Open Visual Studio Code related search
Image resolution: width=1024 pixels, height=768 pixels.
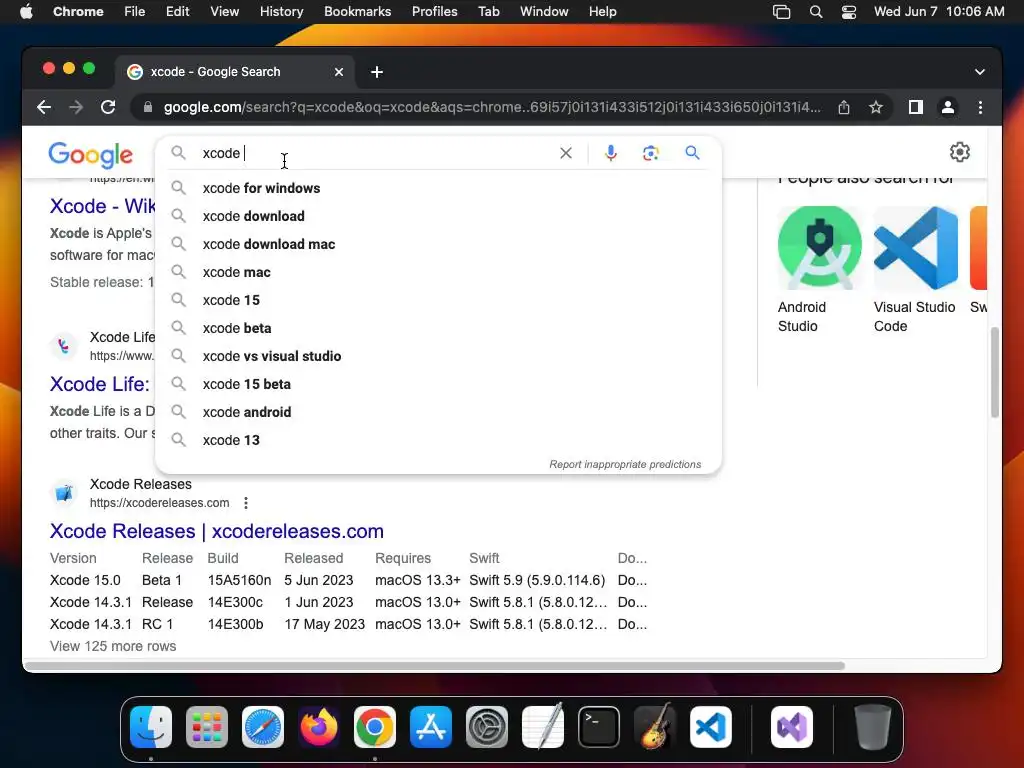(x=916, y=270)
